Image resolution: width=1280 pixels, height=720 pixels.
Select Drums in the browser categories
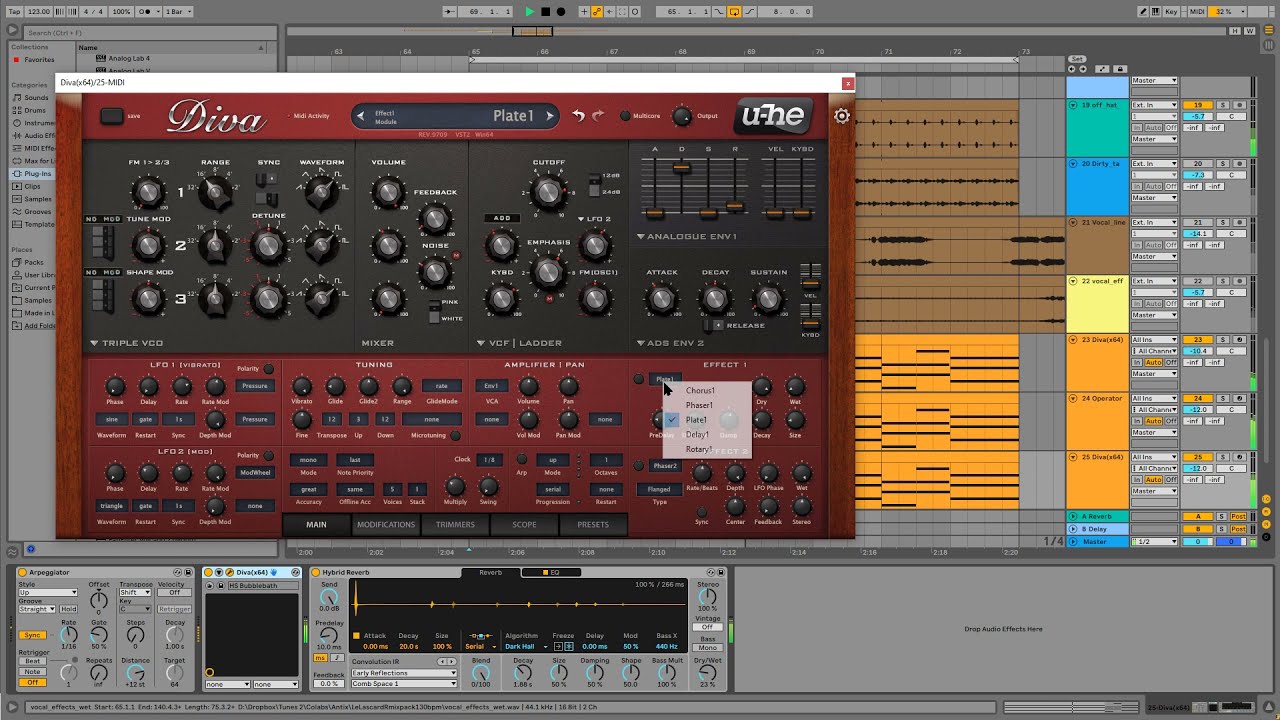click(35, 110)
